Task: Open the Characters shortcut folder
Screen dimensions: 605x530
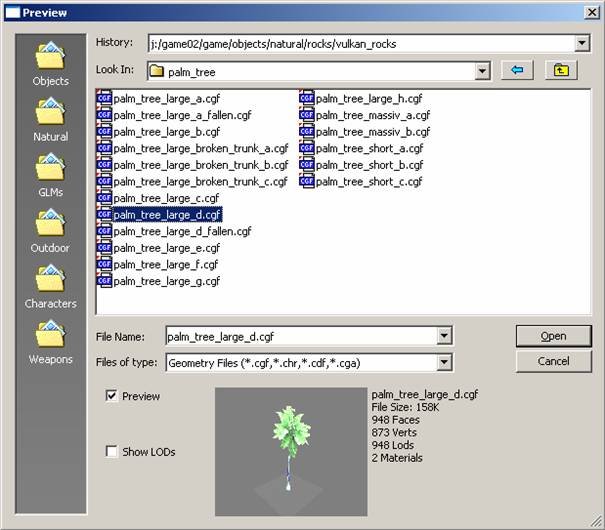Action: click(50, 284)
